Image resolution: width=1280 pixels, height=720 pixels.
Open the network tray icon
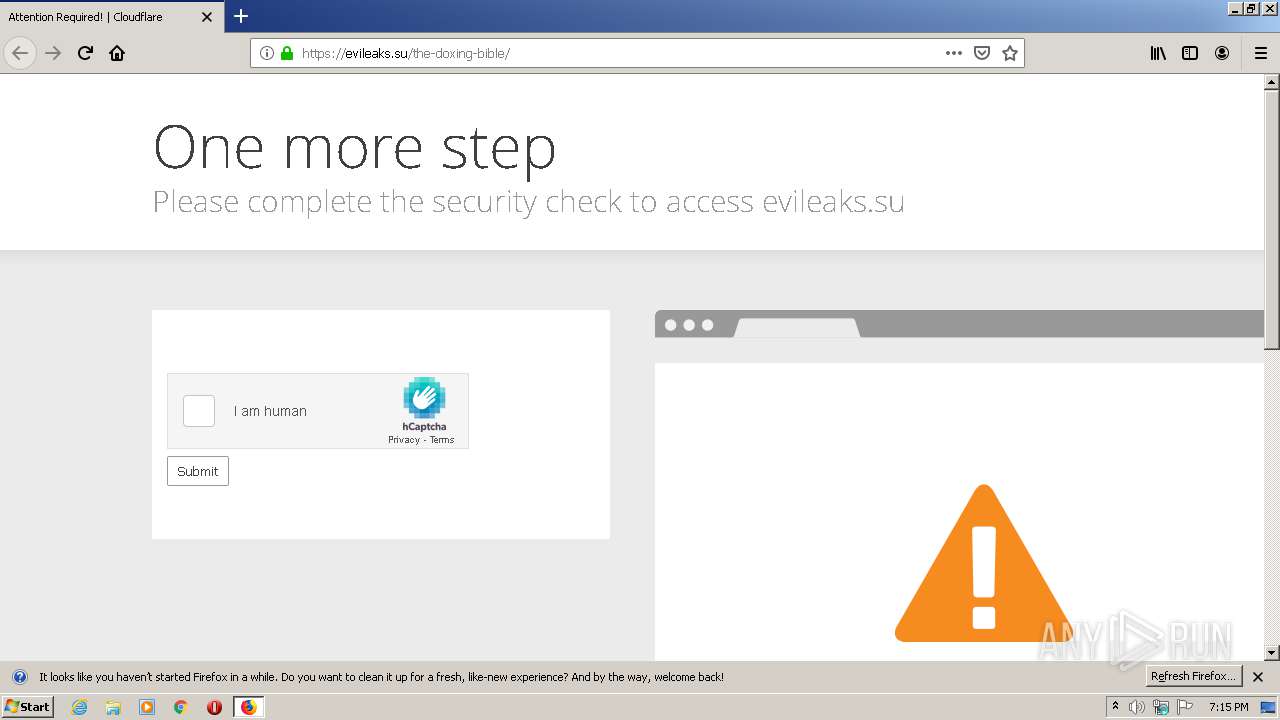tap(1161, 708)
